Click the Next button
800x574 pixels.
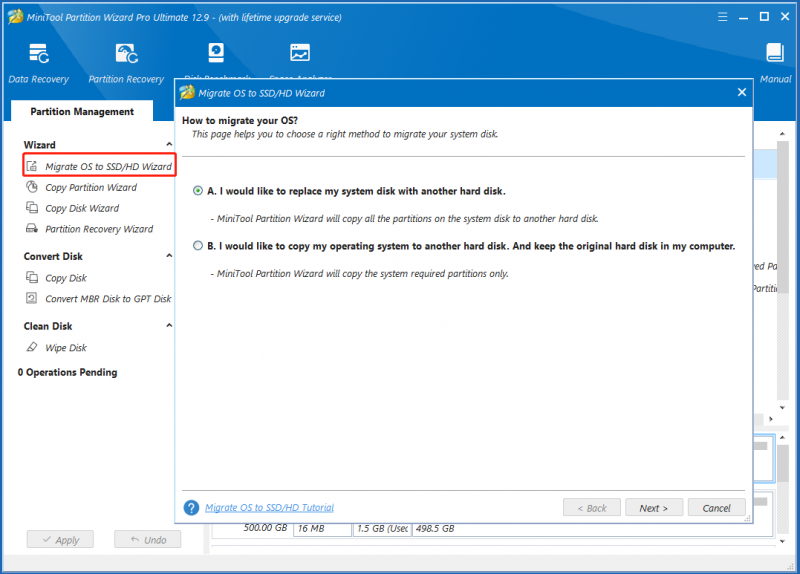click(654, 508)
